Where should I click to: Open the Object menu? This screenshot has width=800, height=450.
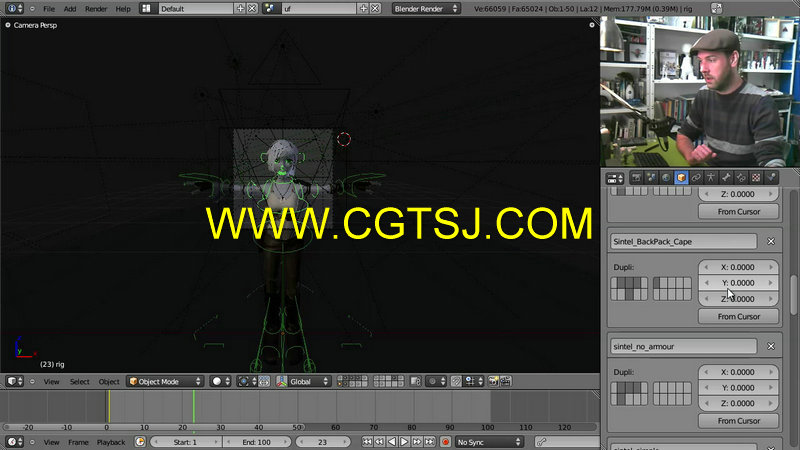109,382
